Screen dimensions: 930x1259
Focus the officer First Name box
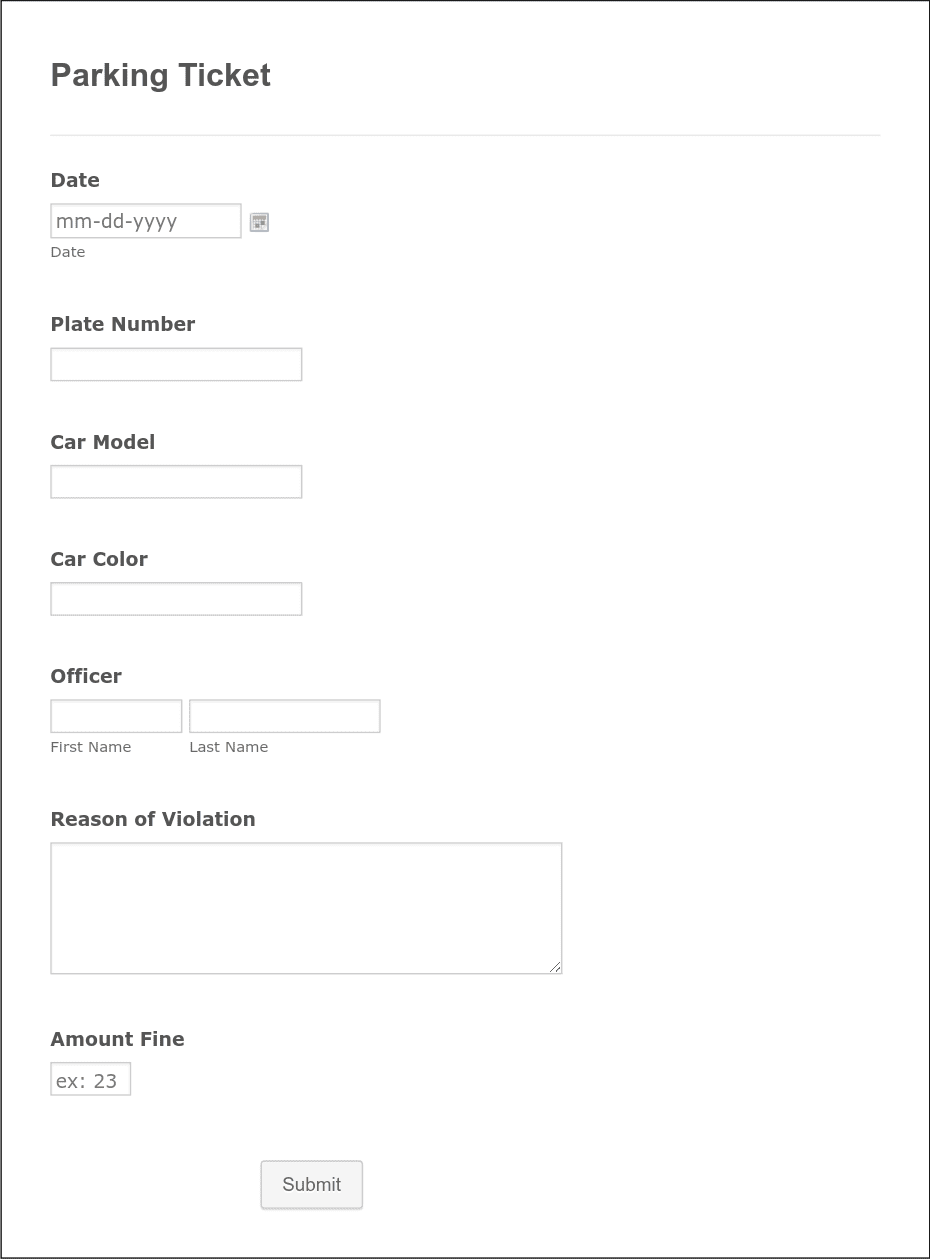pos(116,716)
